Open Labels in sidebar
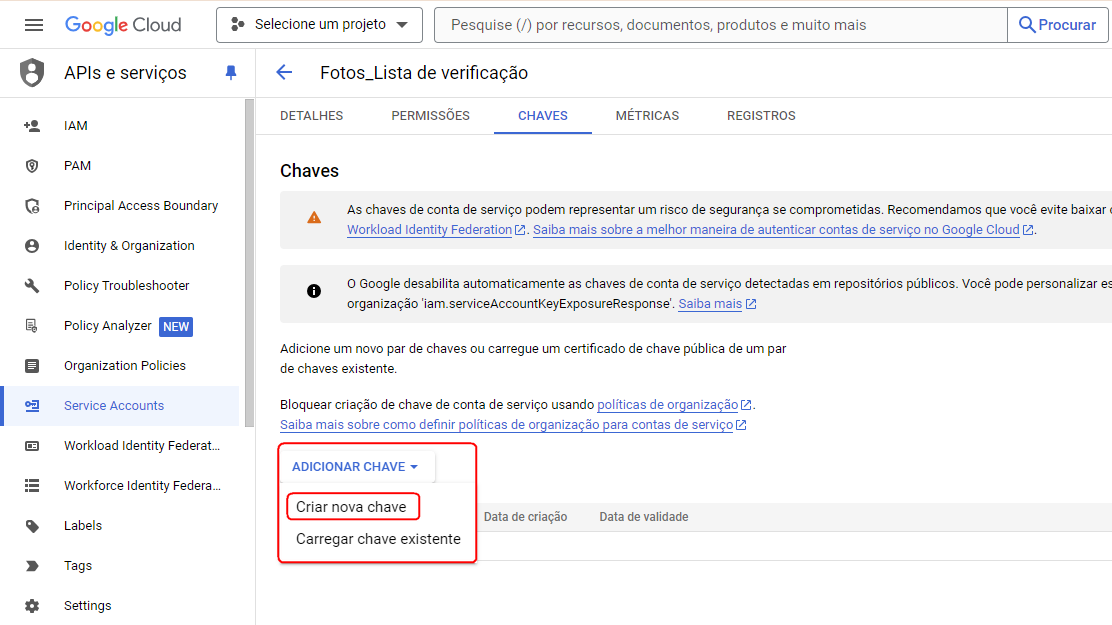This screenshot has height=625, width=1112. coord(83,526)
